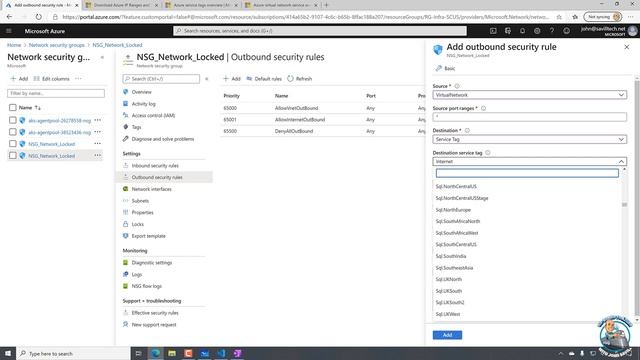640x360 pixels.
Task: Click the Filter by name field
Action: point(56,93)
